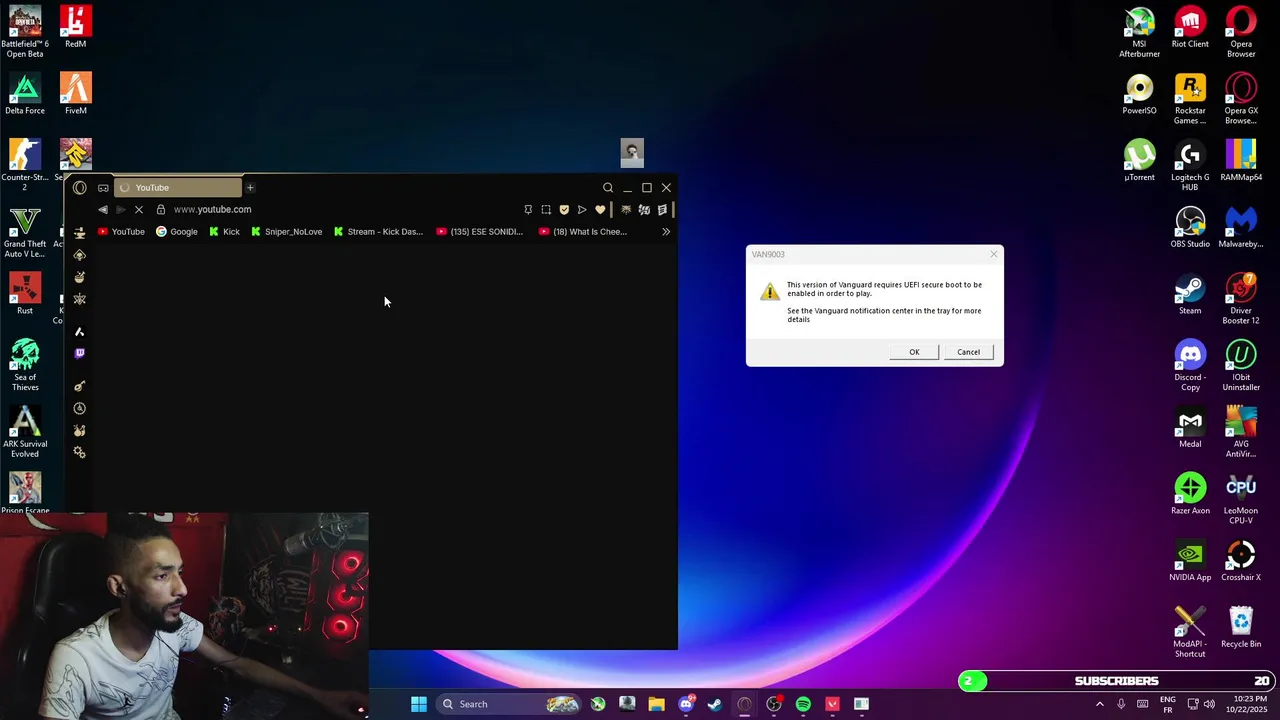
Task: Open the Crosshair X desktop icon
Action: 1241,561
